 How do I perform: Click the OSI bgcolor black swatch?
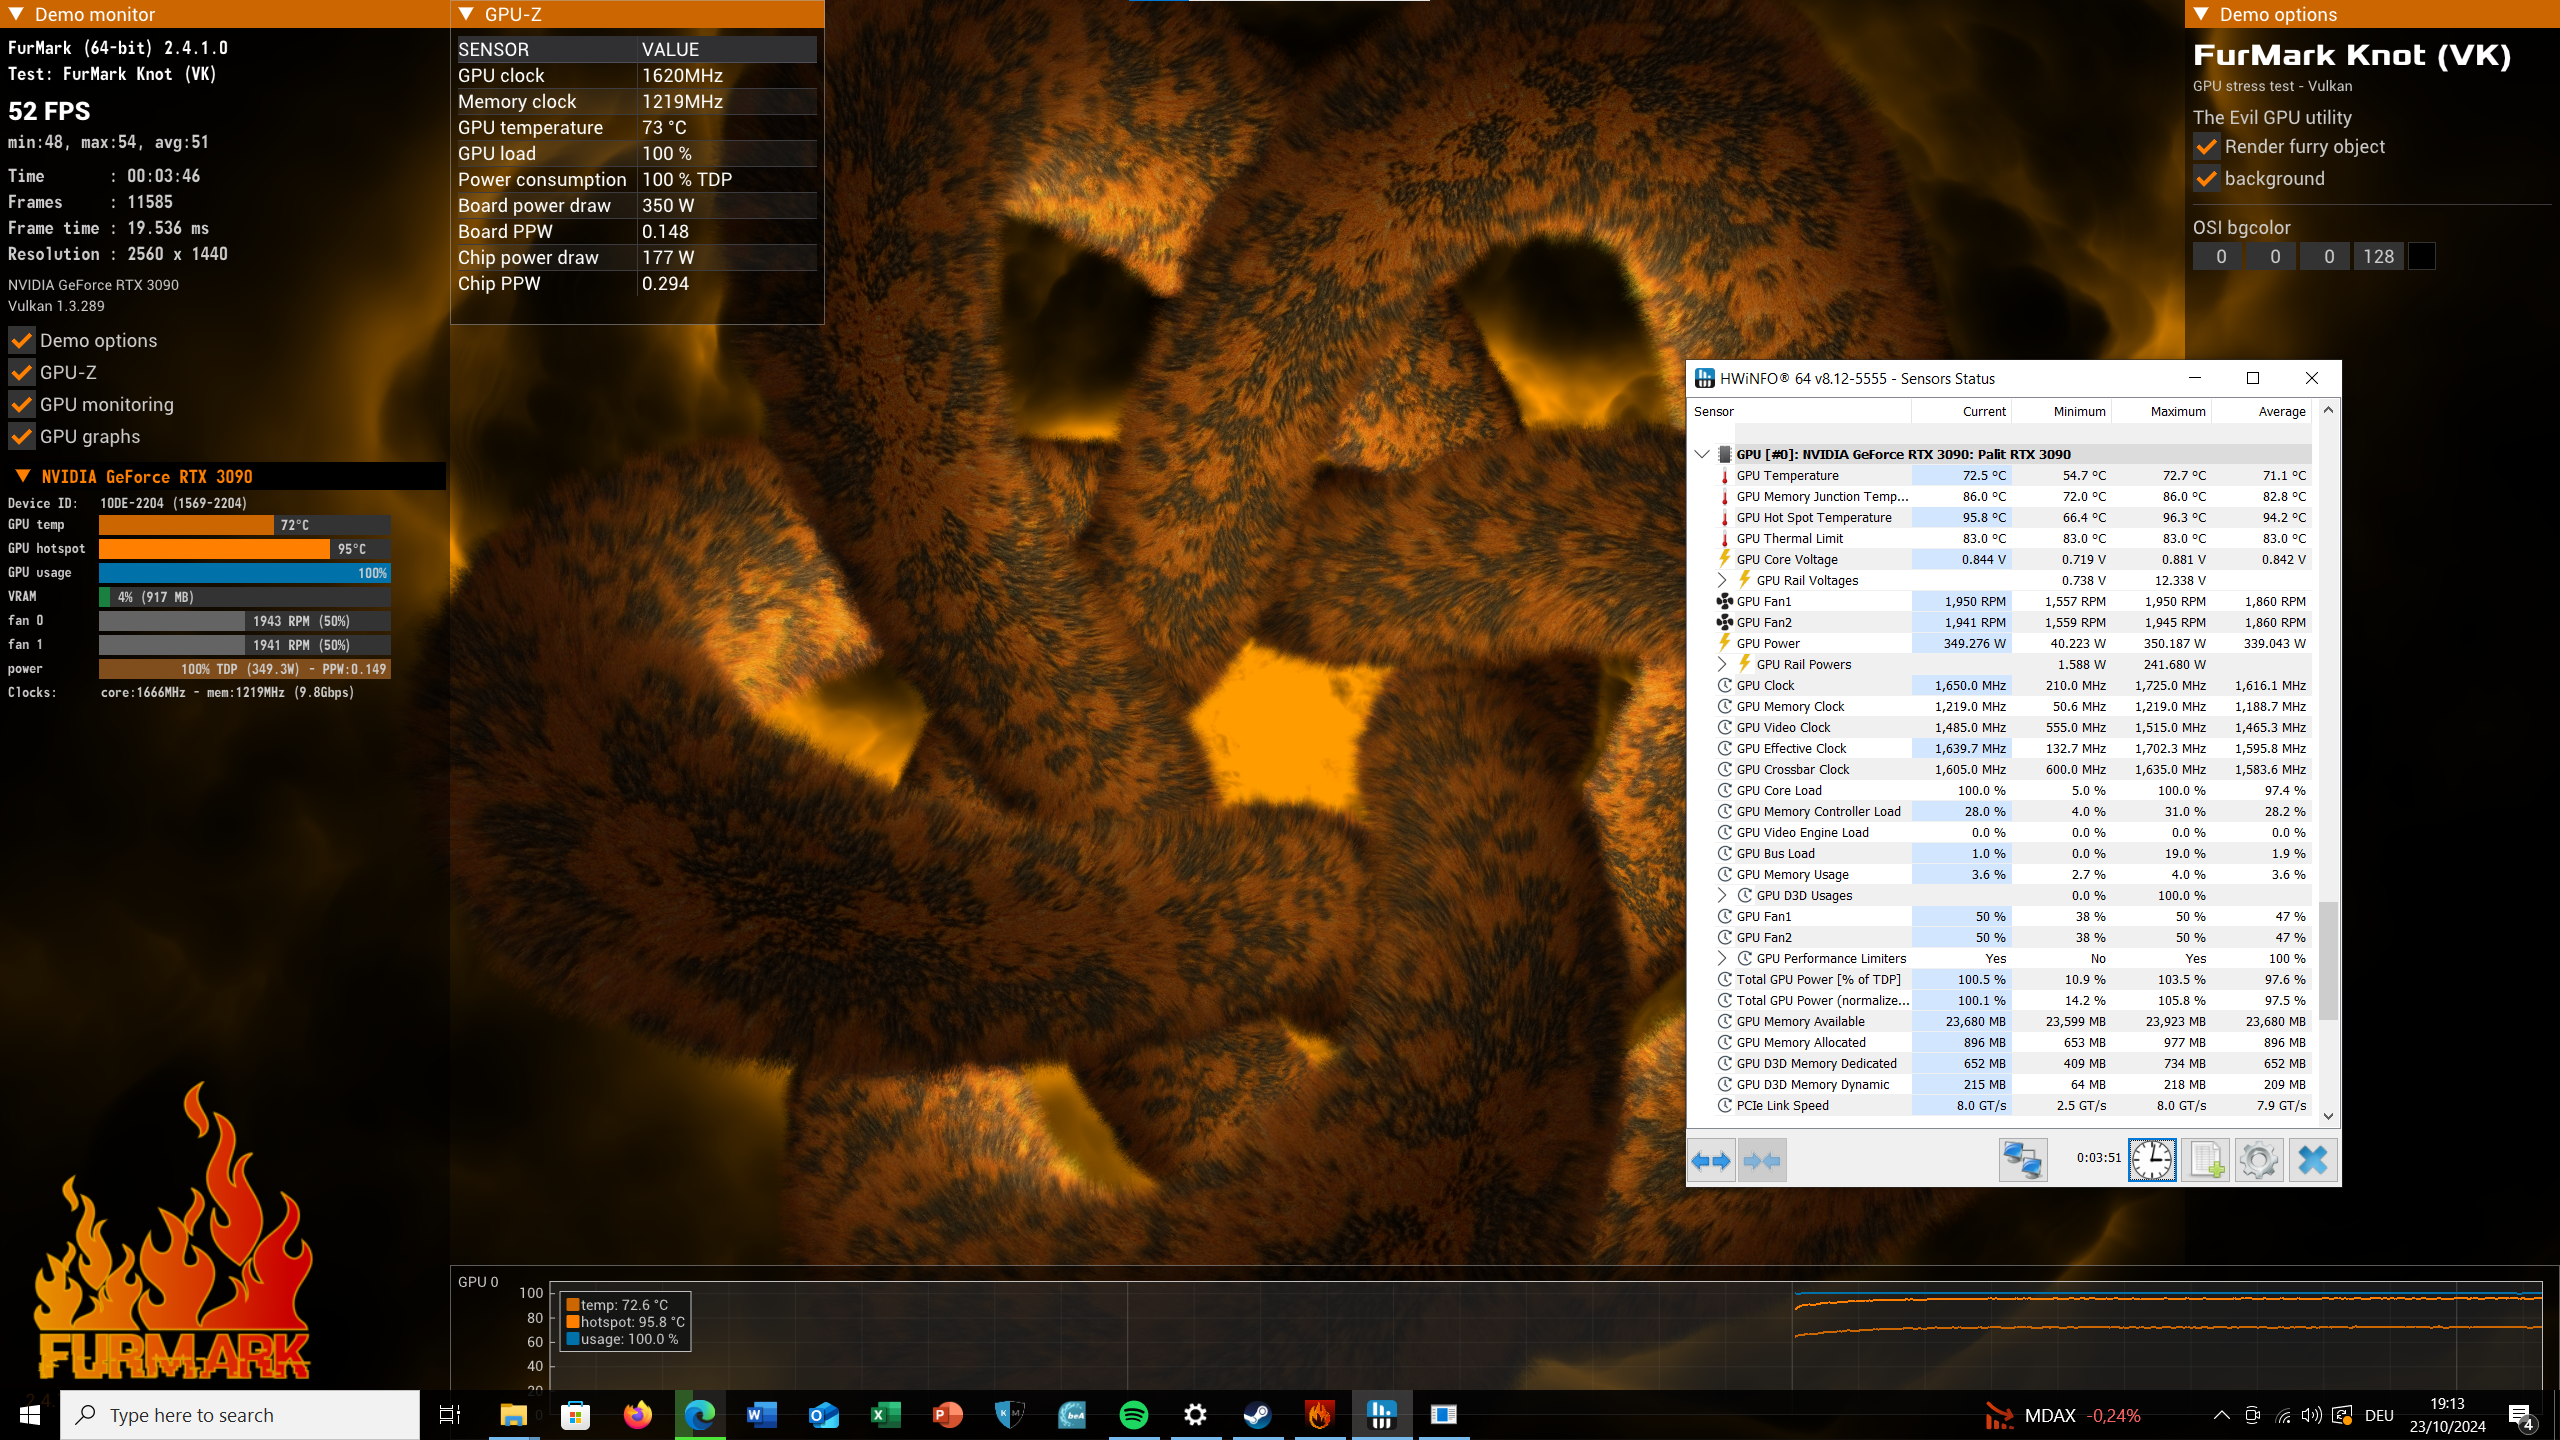point(2422,256)
